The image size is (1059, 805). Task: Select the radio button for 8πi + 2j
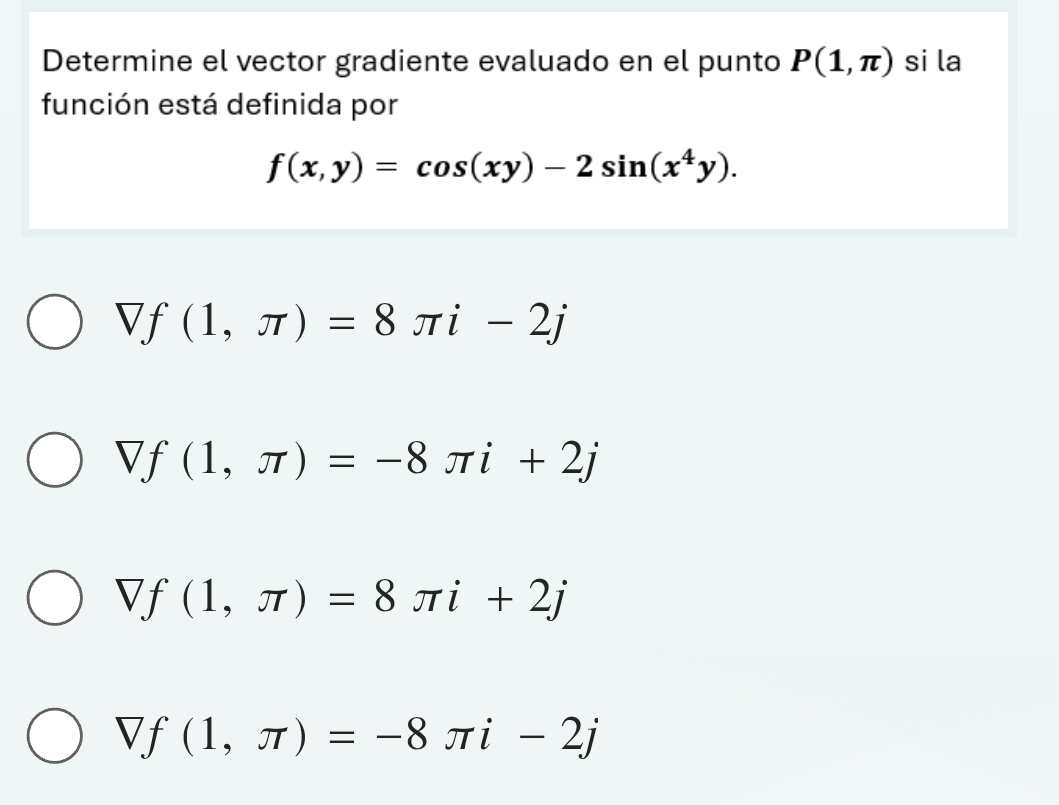(x=55, y=598)
